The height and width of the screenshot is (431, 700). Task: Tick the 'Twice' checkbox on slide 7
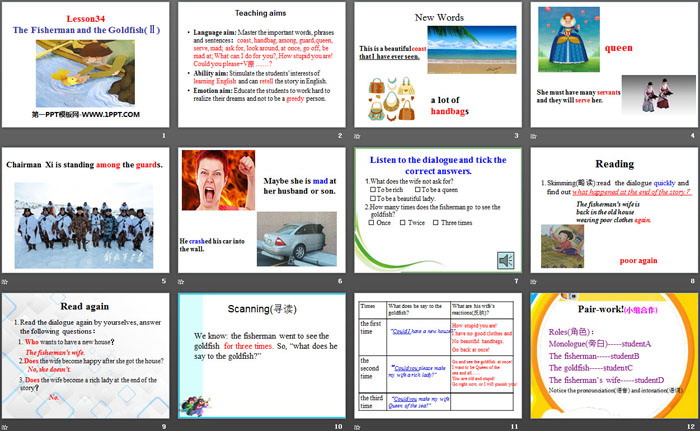(x=401, y=222)
